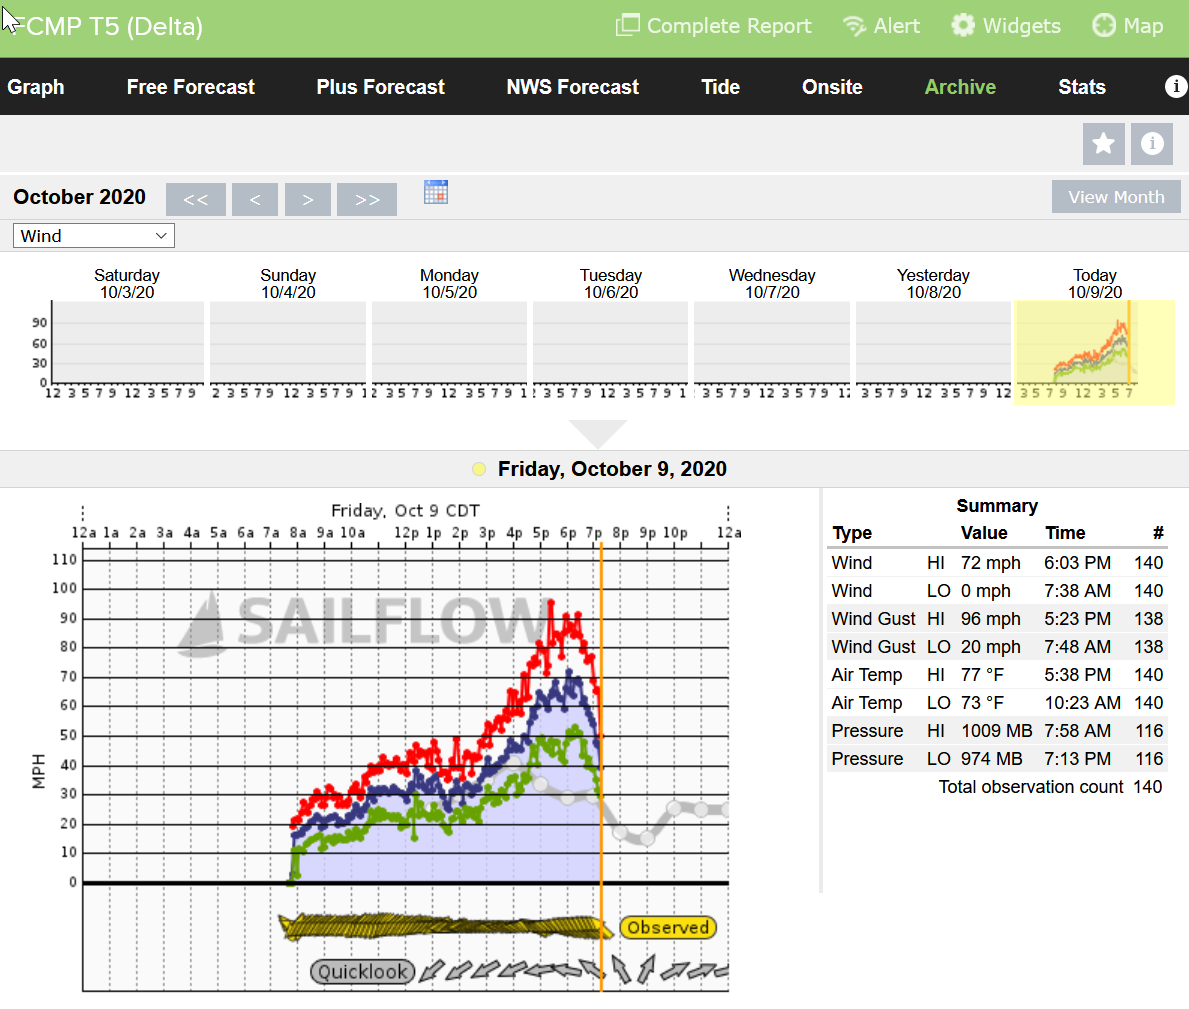Click the star favorite button
The width and height of the screenshot is (1189, 1009).
(1103, 143)
